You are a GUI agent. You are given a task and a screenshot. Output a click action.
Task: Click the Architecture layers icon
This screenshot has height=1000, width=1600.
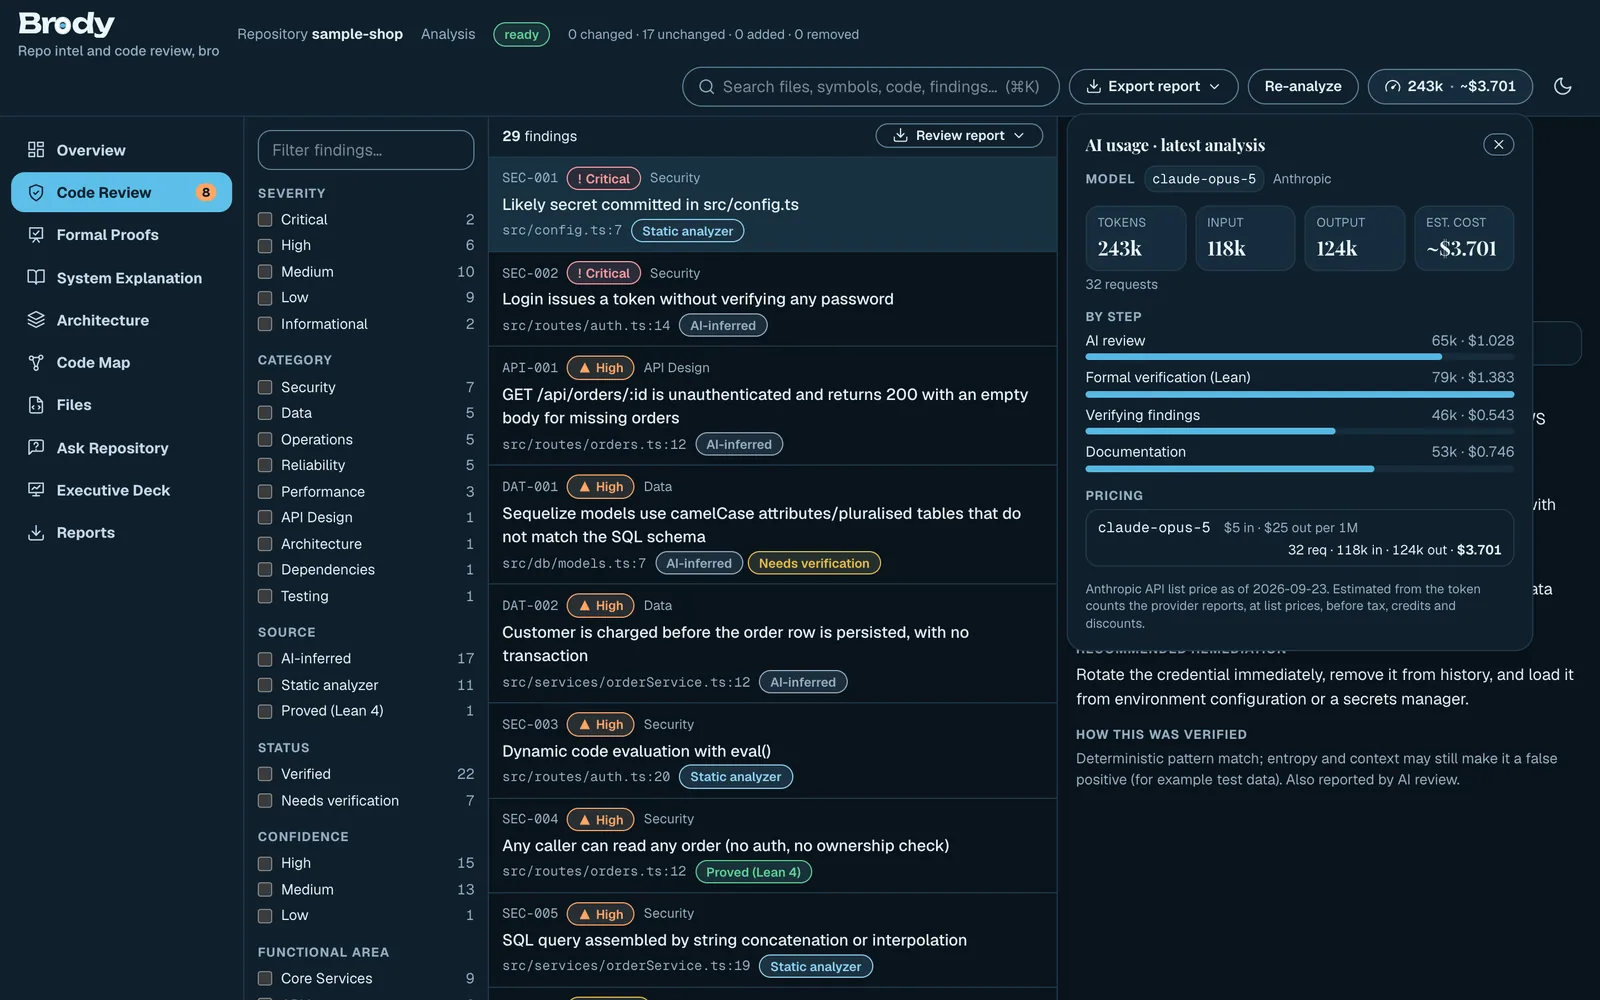[x=36, y=320]
